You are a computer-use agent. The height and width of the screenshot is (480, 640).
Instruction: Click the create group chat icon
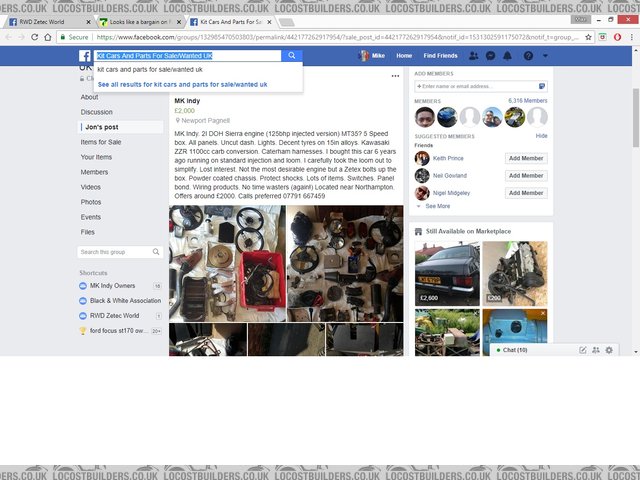click(596, 350)
